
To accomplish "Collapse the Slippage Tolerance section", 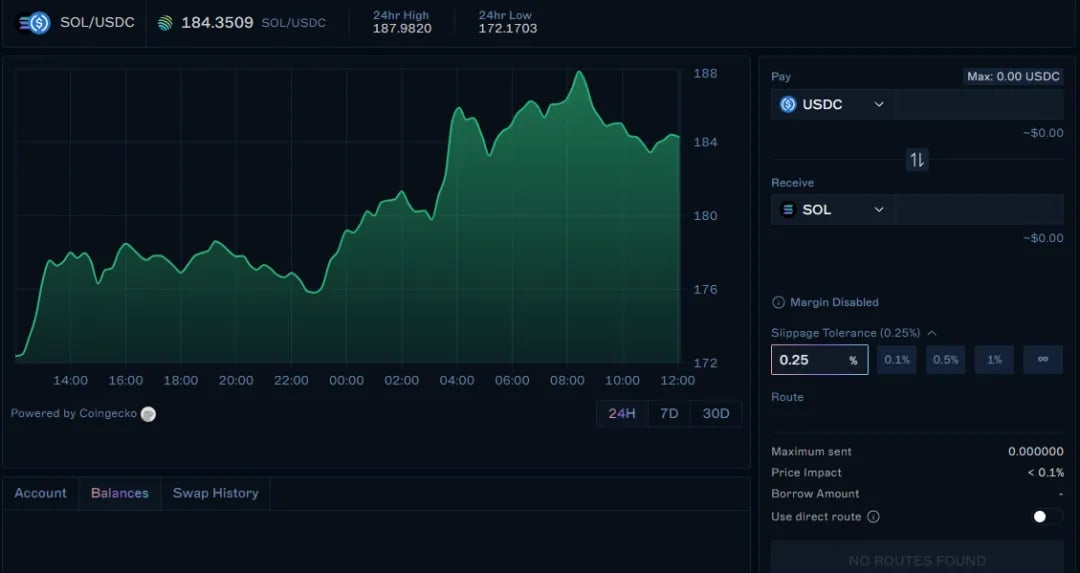I will [932, 333].
